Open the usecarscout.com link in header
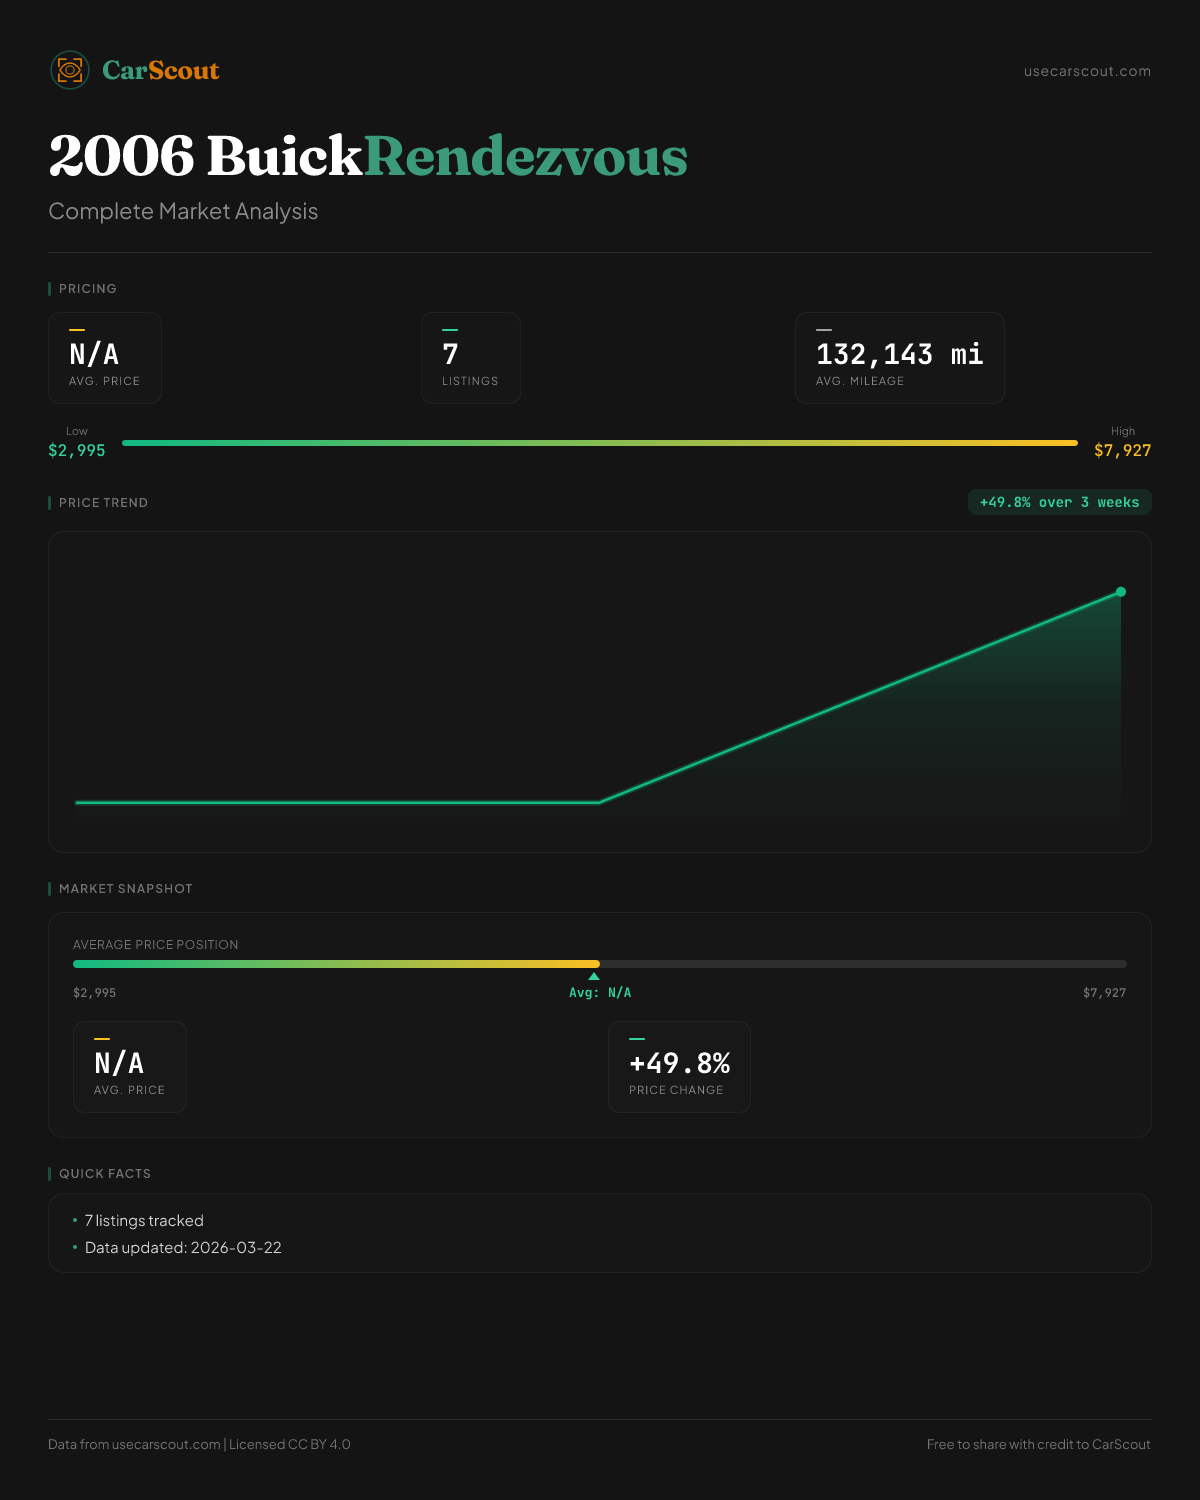1200x1500 pixels. coord(1086,71)
